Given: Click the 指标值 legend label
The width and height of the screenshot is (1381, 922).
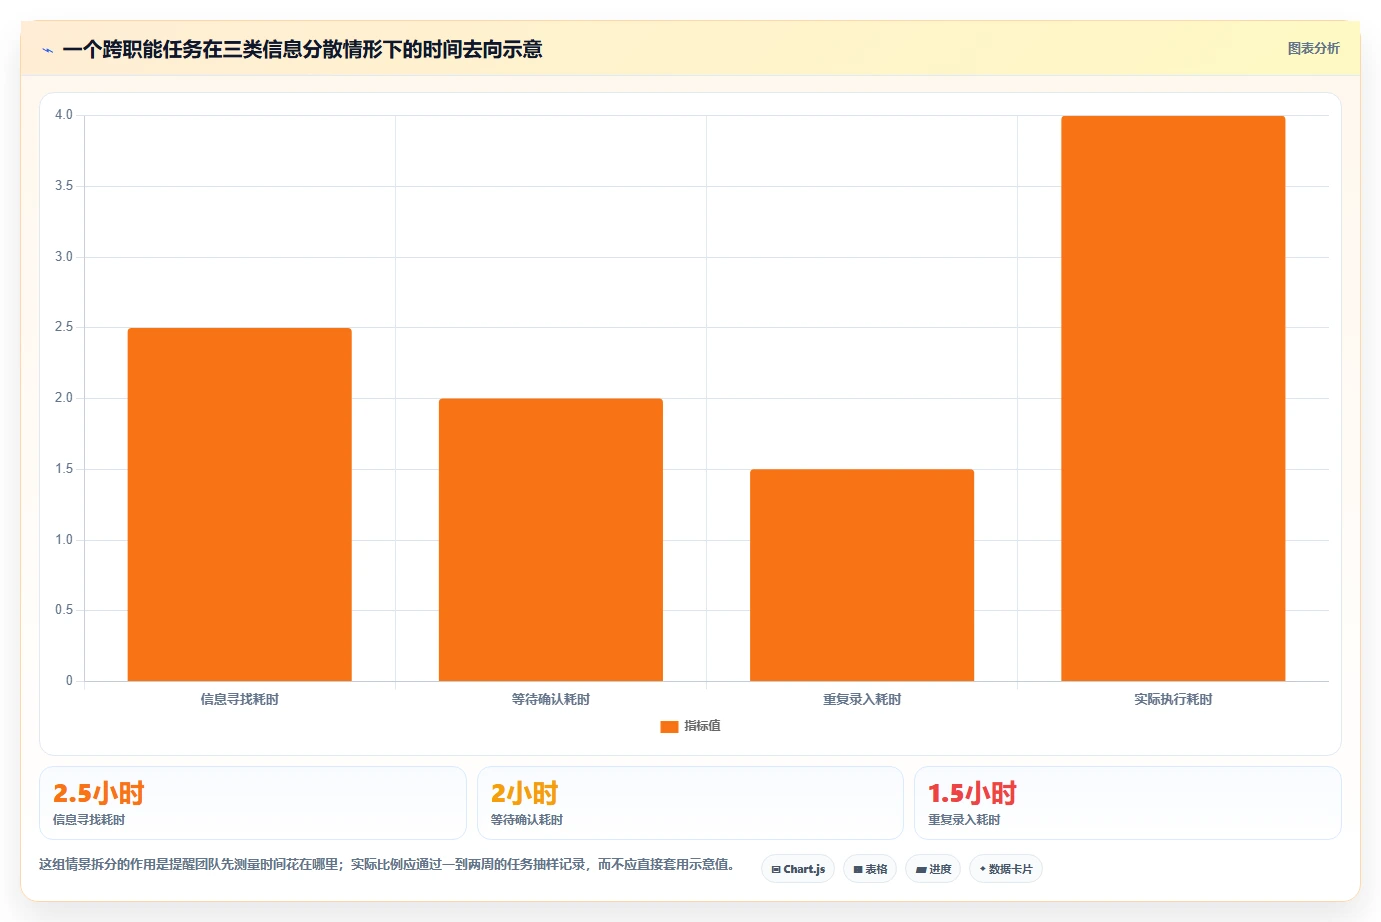Looking at the screenshot, I should [702, 726].
